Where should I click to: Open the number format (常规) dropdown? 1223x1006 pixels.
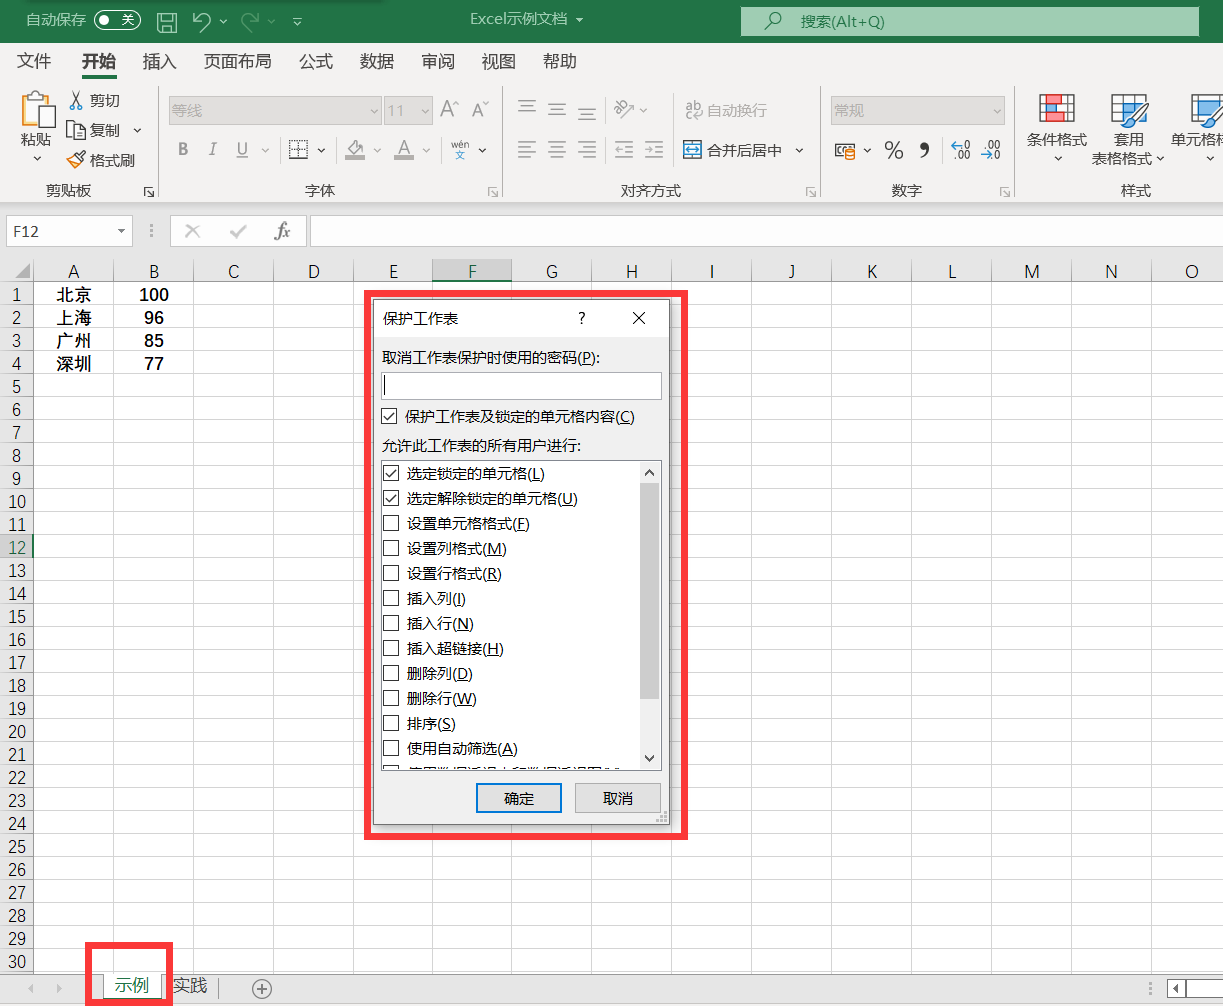pos(996,110)
